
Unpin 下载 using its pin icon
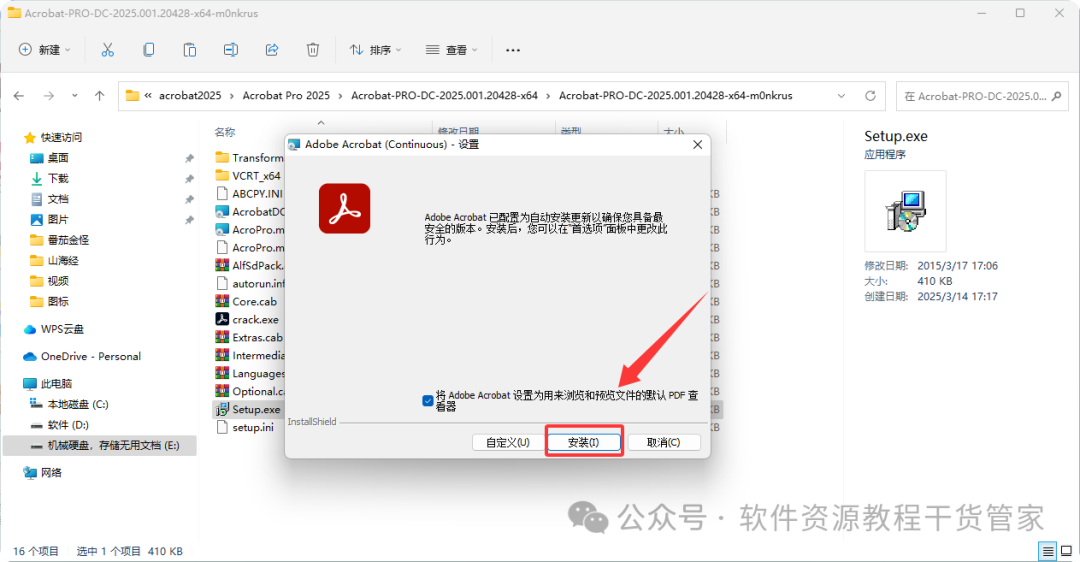coord(189,179)
